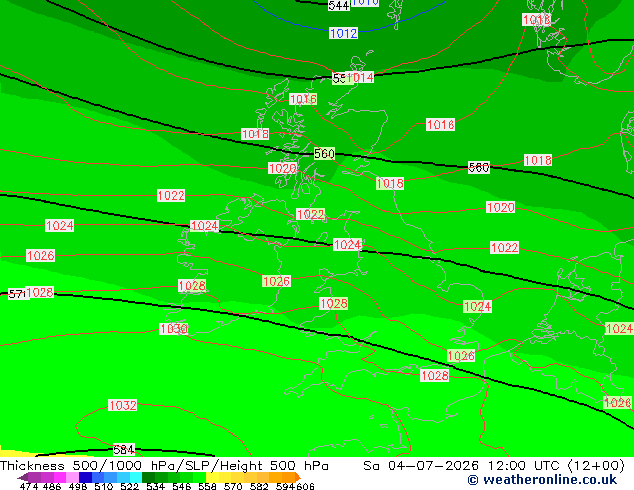Select legend value 558
The image size is (634, 490).
click(x=207, y=486)
